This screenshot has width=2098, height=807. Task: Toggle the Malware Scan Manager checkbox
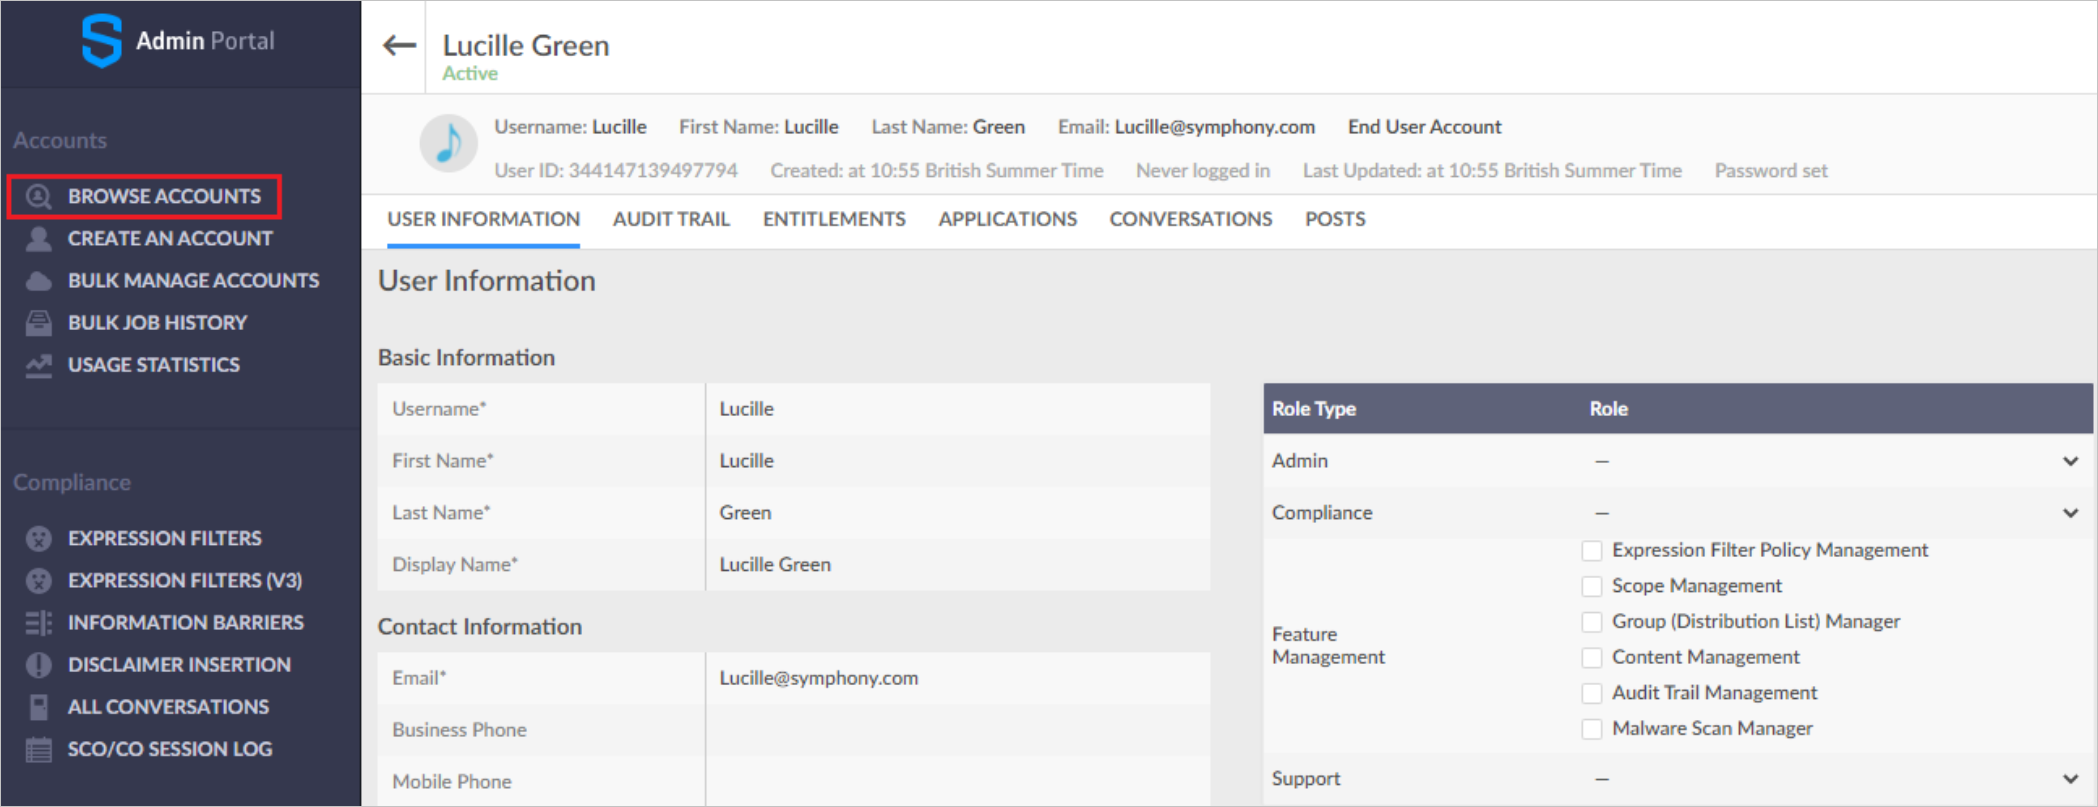pos(1591,729)
